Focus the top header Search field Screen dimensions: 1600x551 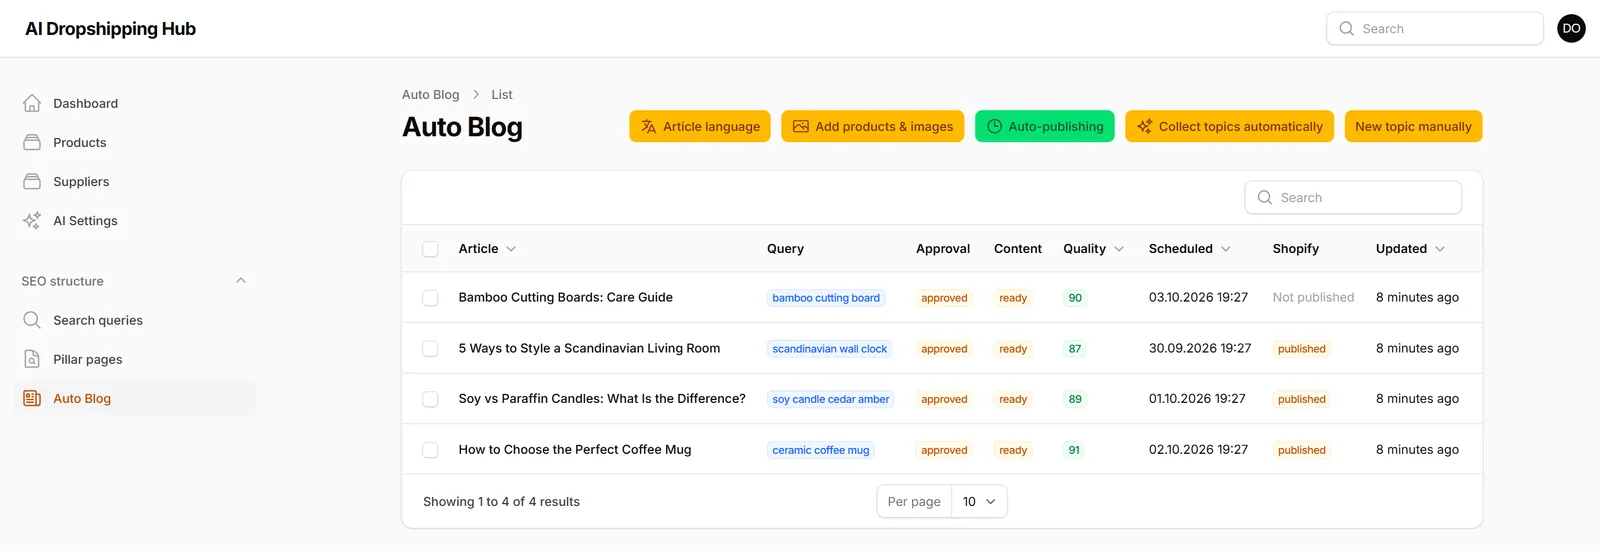point(1435,29)
